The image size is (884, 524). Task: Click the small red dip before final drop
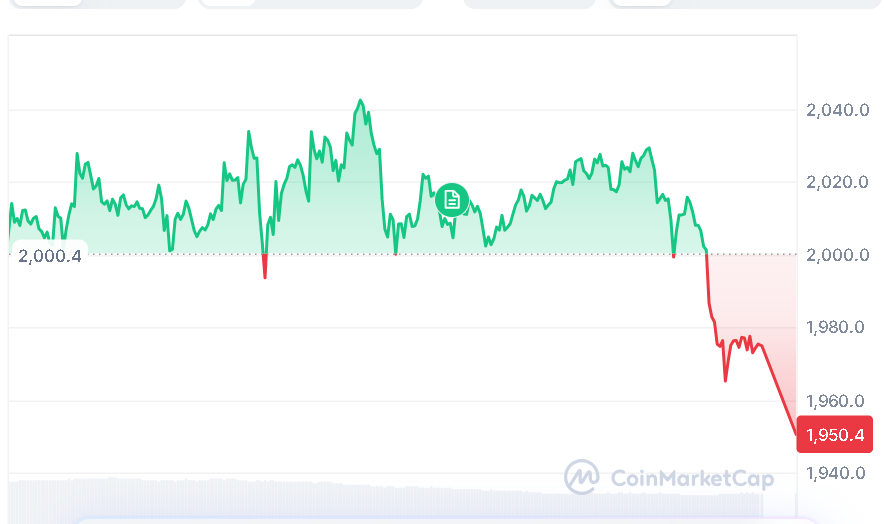click(674, 256)
